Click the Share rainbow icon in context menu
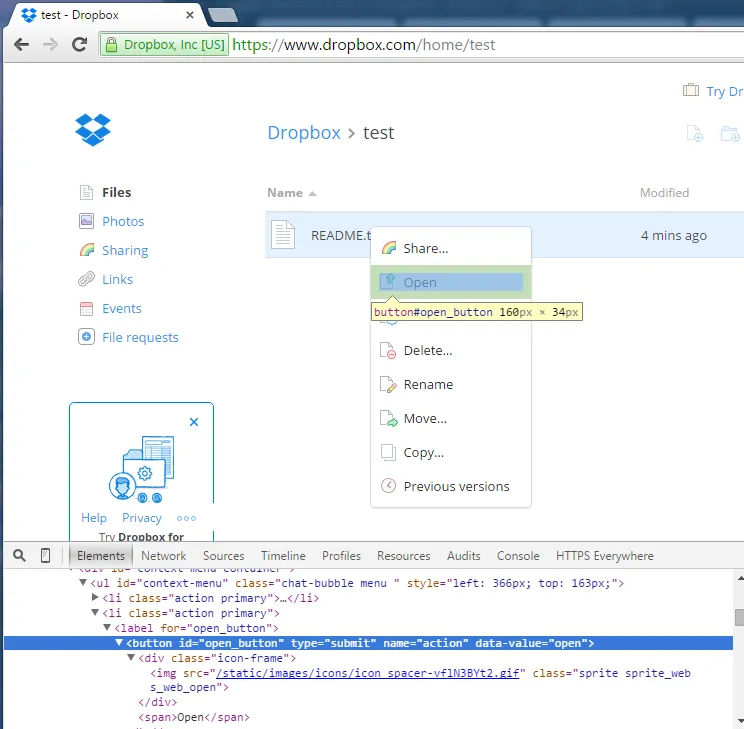Image resolution: width=744 pixels, height=729 pixels. [x=389, y=248]
